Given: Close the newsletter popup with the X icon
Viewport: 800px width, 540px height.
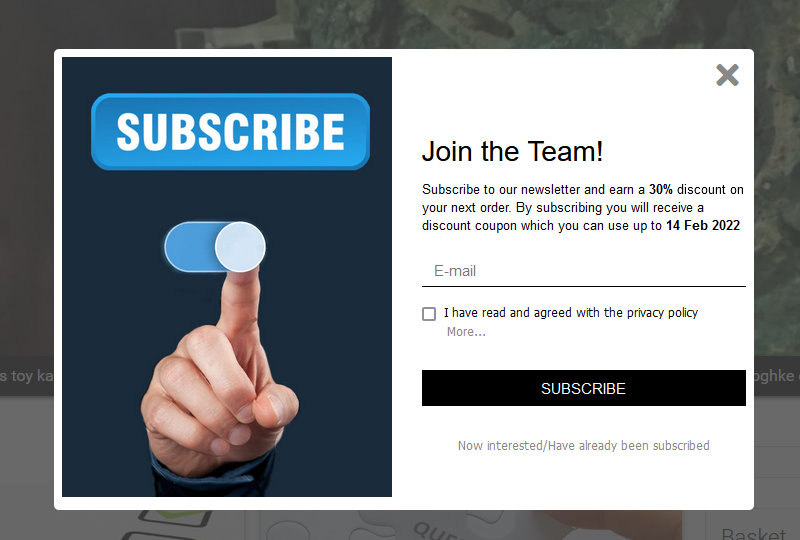Looking at the screenshot, I should click(x=727, y=75).
